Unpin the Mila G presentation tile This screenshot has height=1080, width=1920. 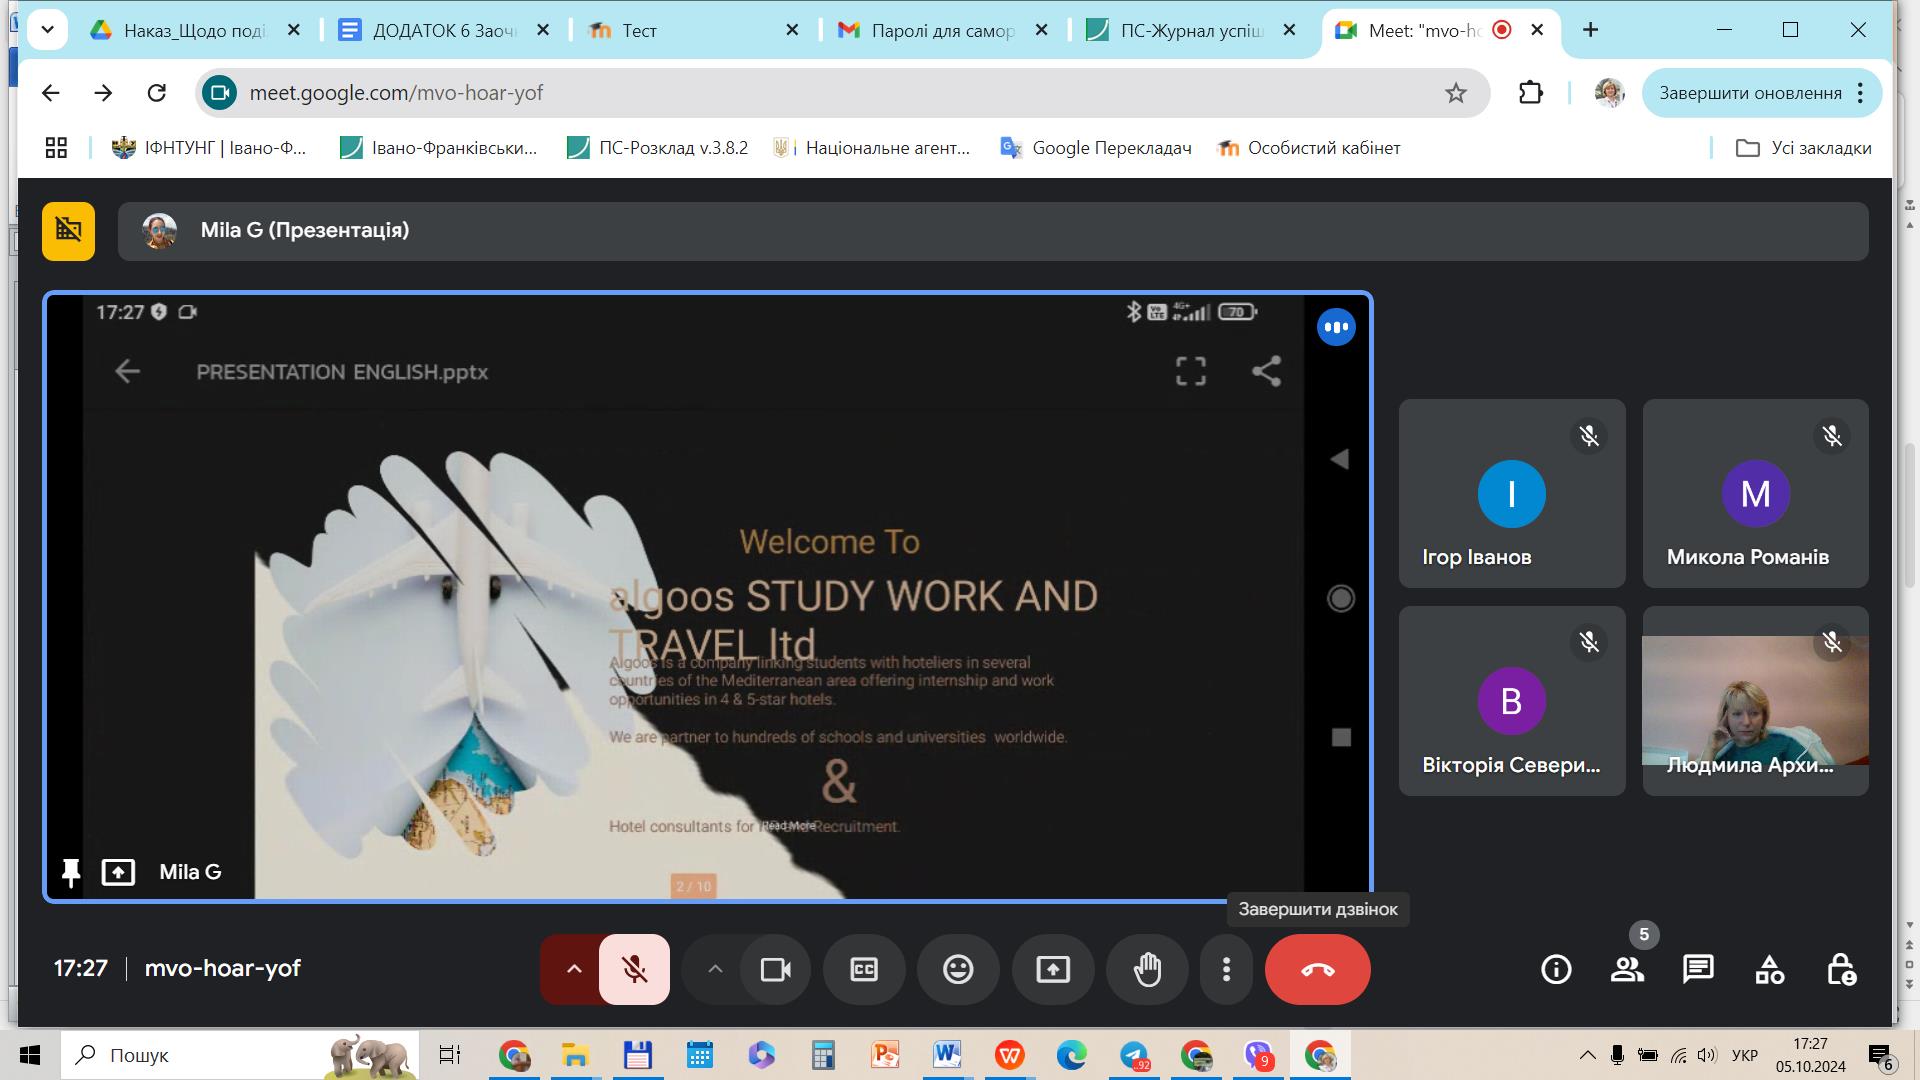point(70,872)
